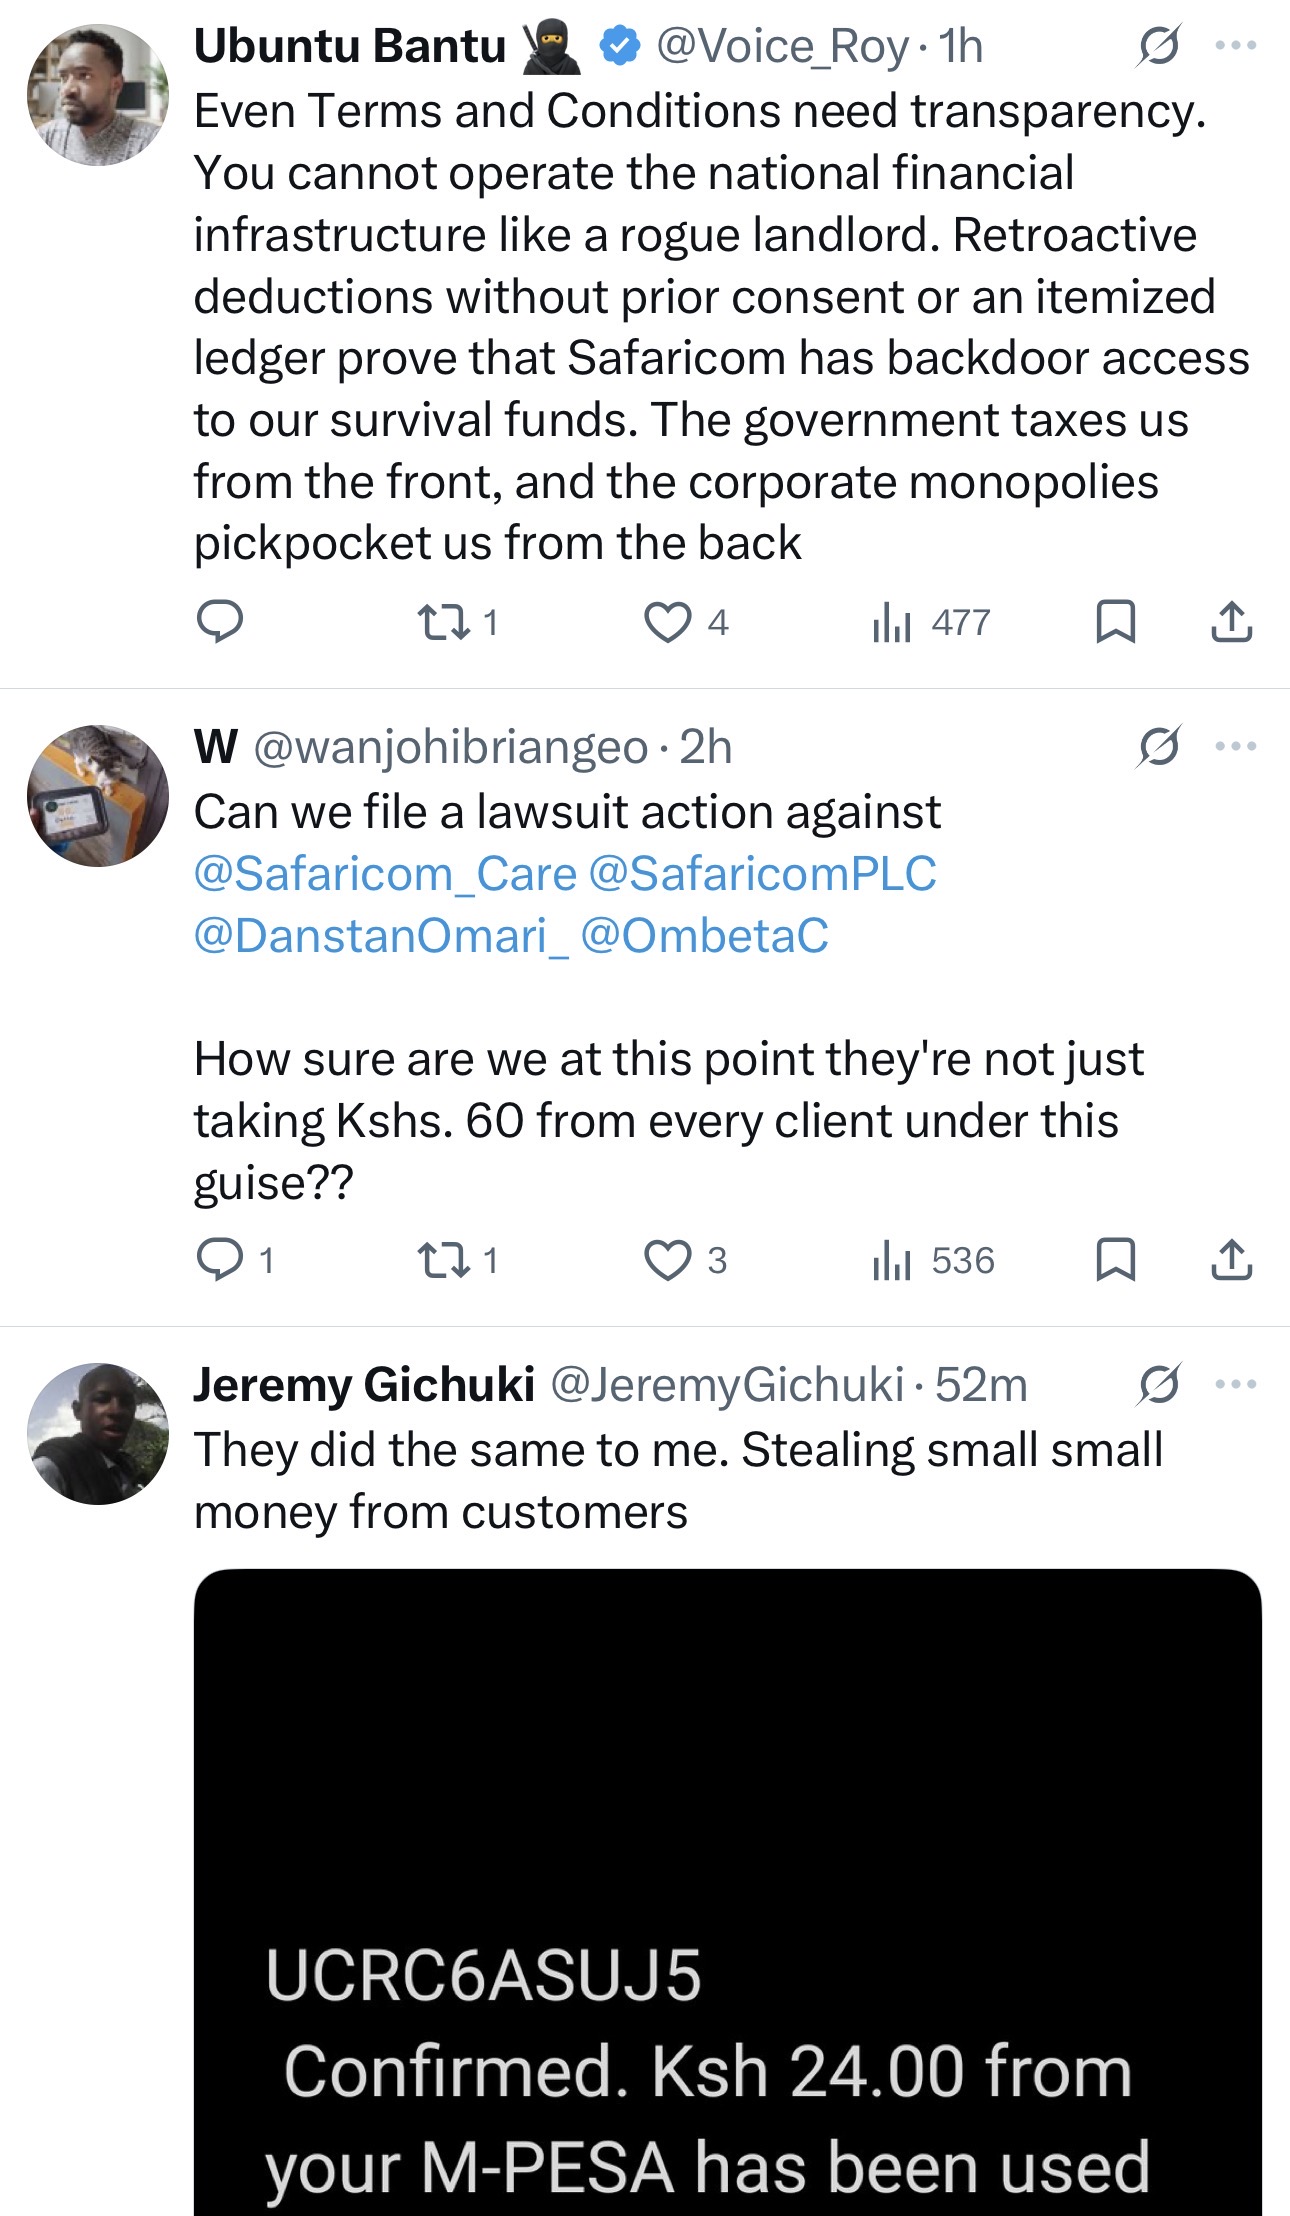This screenshot has width=1290, height=2216.
Task: Open more options for Ubuntu Bantu tweet
Action: [x=1236, y=45]
